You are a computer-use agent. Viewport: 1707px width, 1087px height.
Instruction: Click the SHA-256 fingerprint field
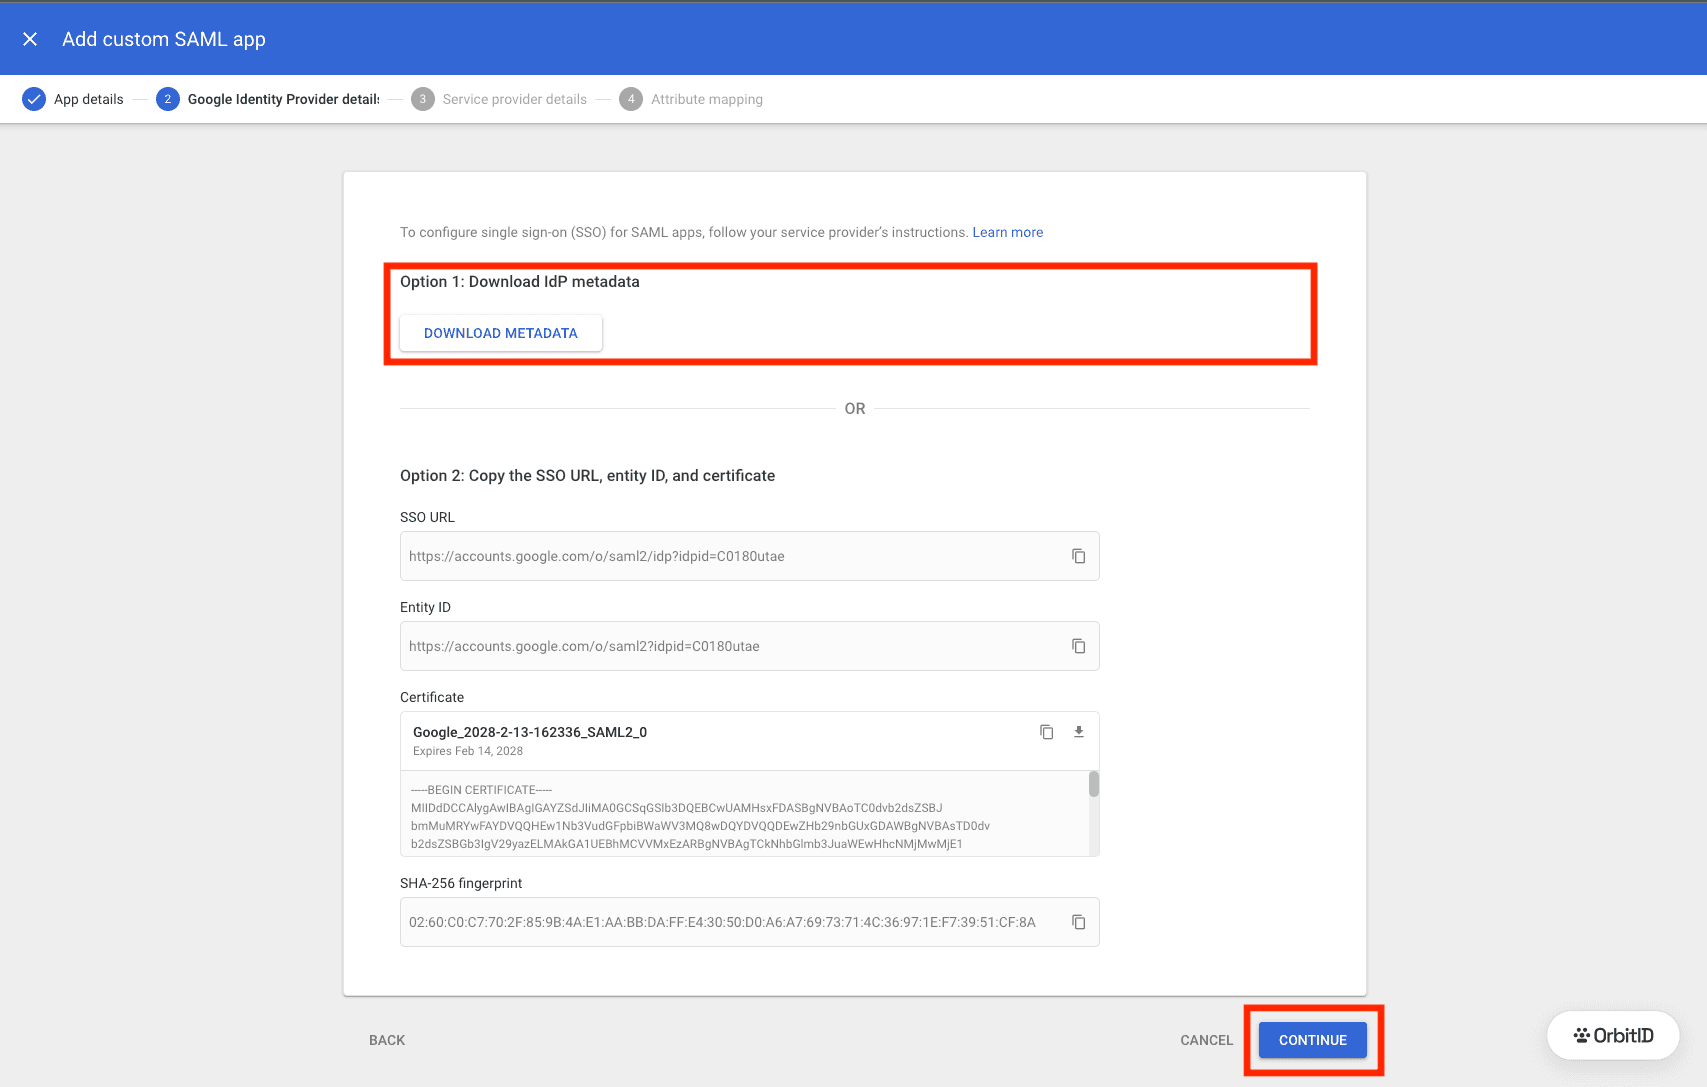pos(750,922)
